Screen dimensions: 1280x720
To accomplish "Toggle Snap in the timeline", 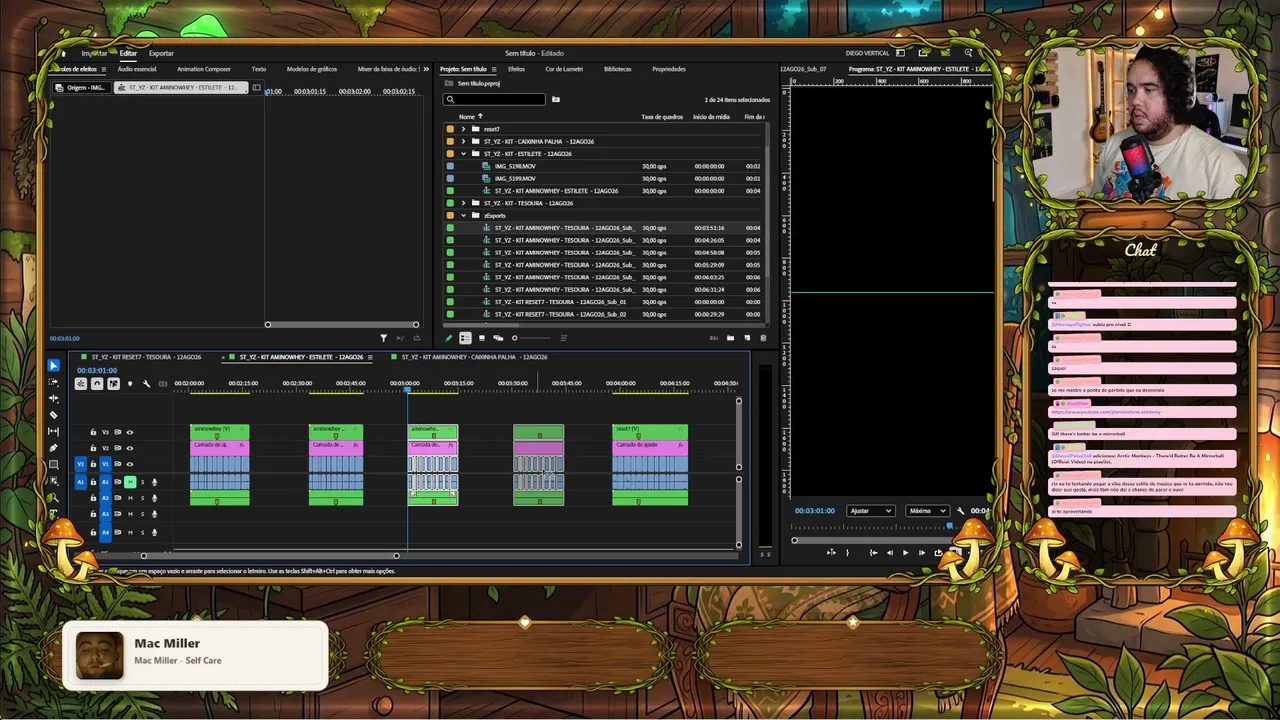I will tap(97, 384).
